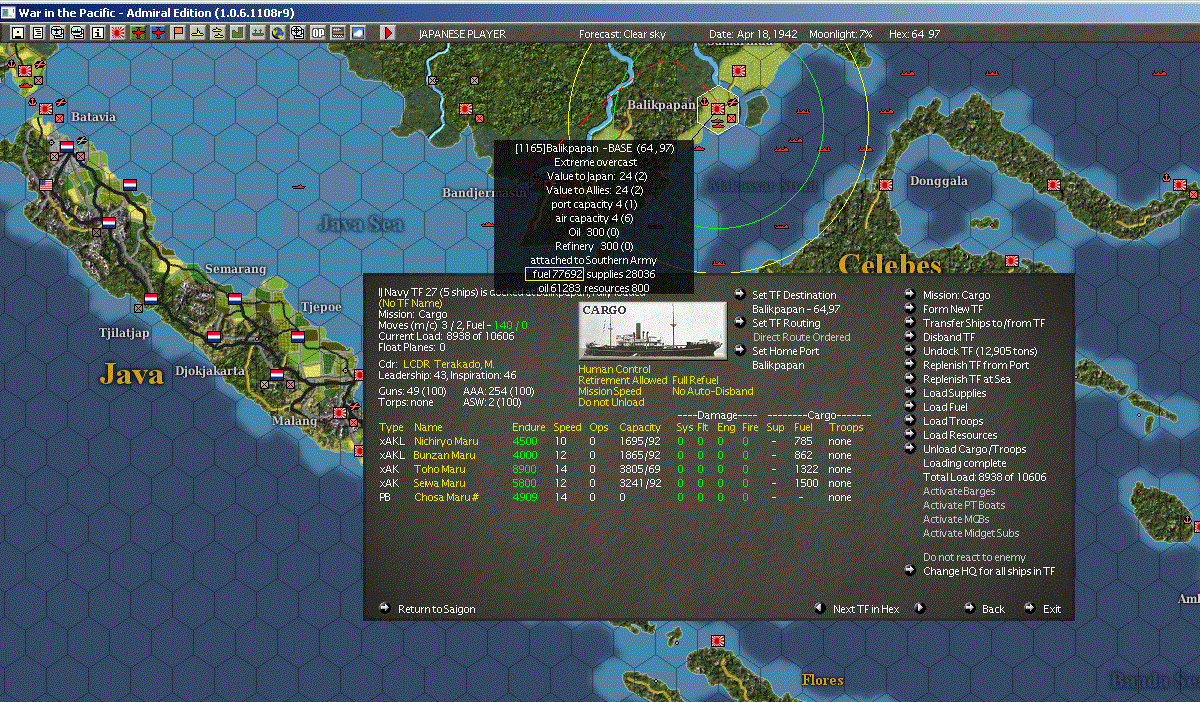Screen dimensions: 1200x702
Task: Choose Replenish TF at Sea
Action: tap(967, 379)
